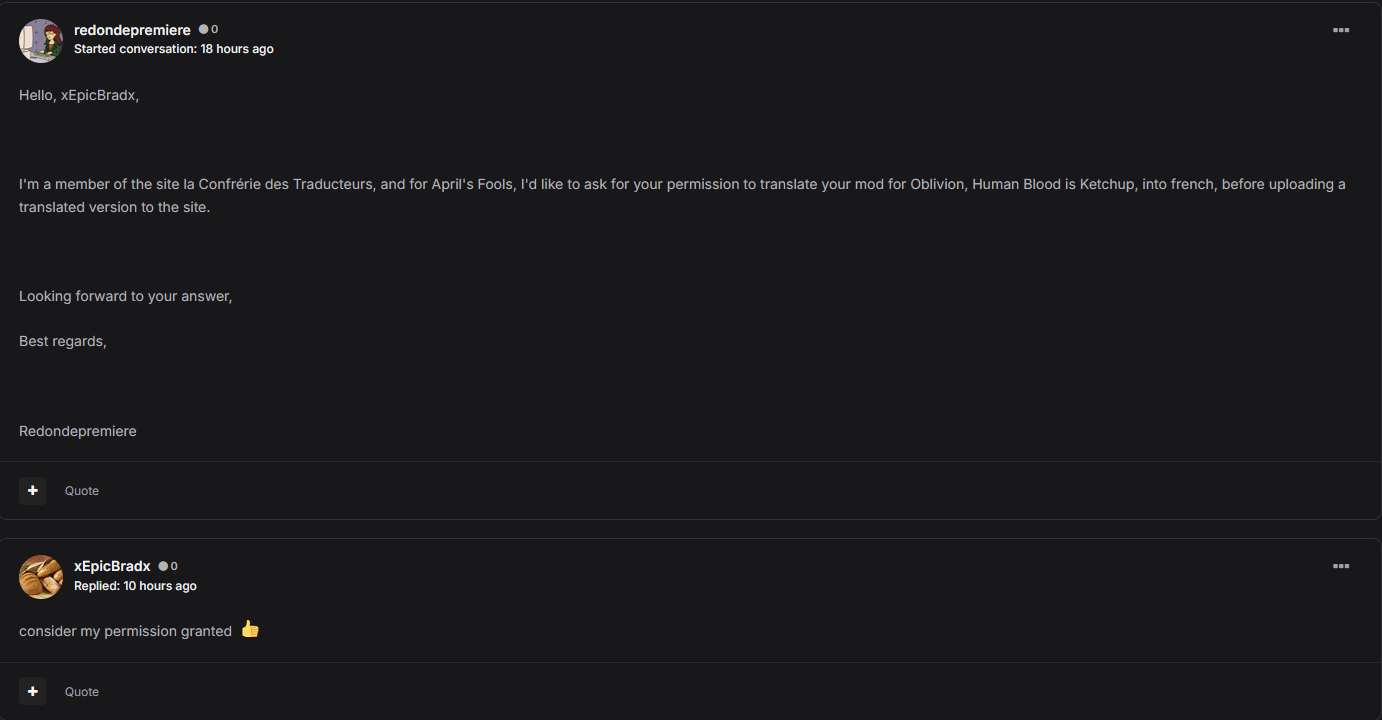Screen dimensions: 1382x720
Task: Click the reputation dot beside redondepremiere
Action: (x=204, y=30)
